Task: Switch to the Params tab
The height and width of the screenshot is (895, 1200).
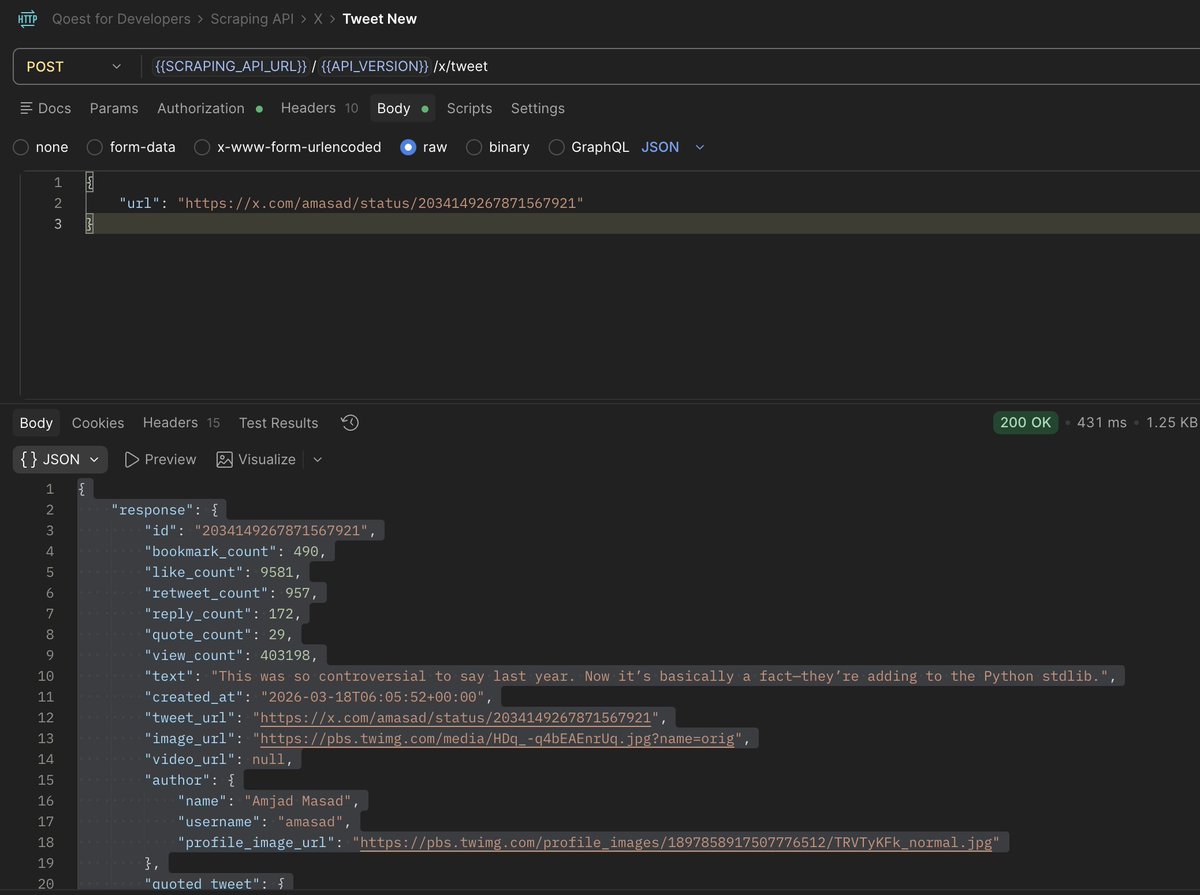Action: pos(114,108)
